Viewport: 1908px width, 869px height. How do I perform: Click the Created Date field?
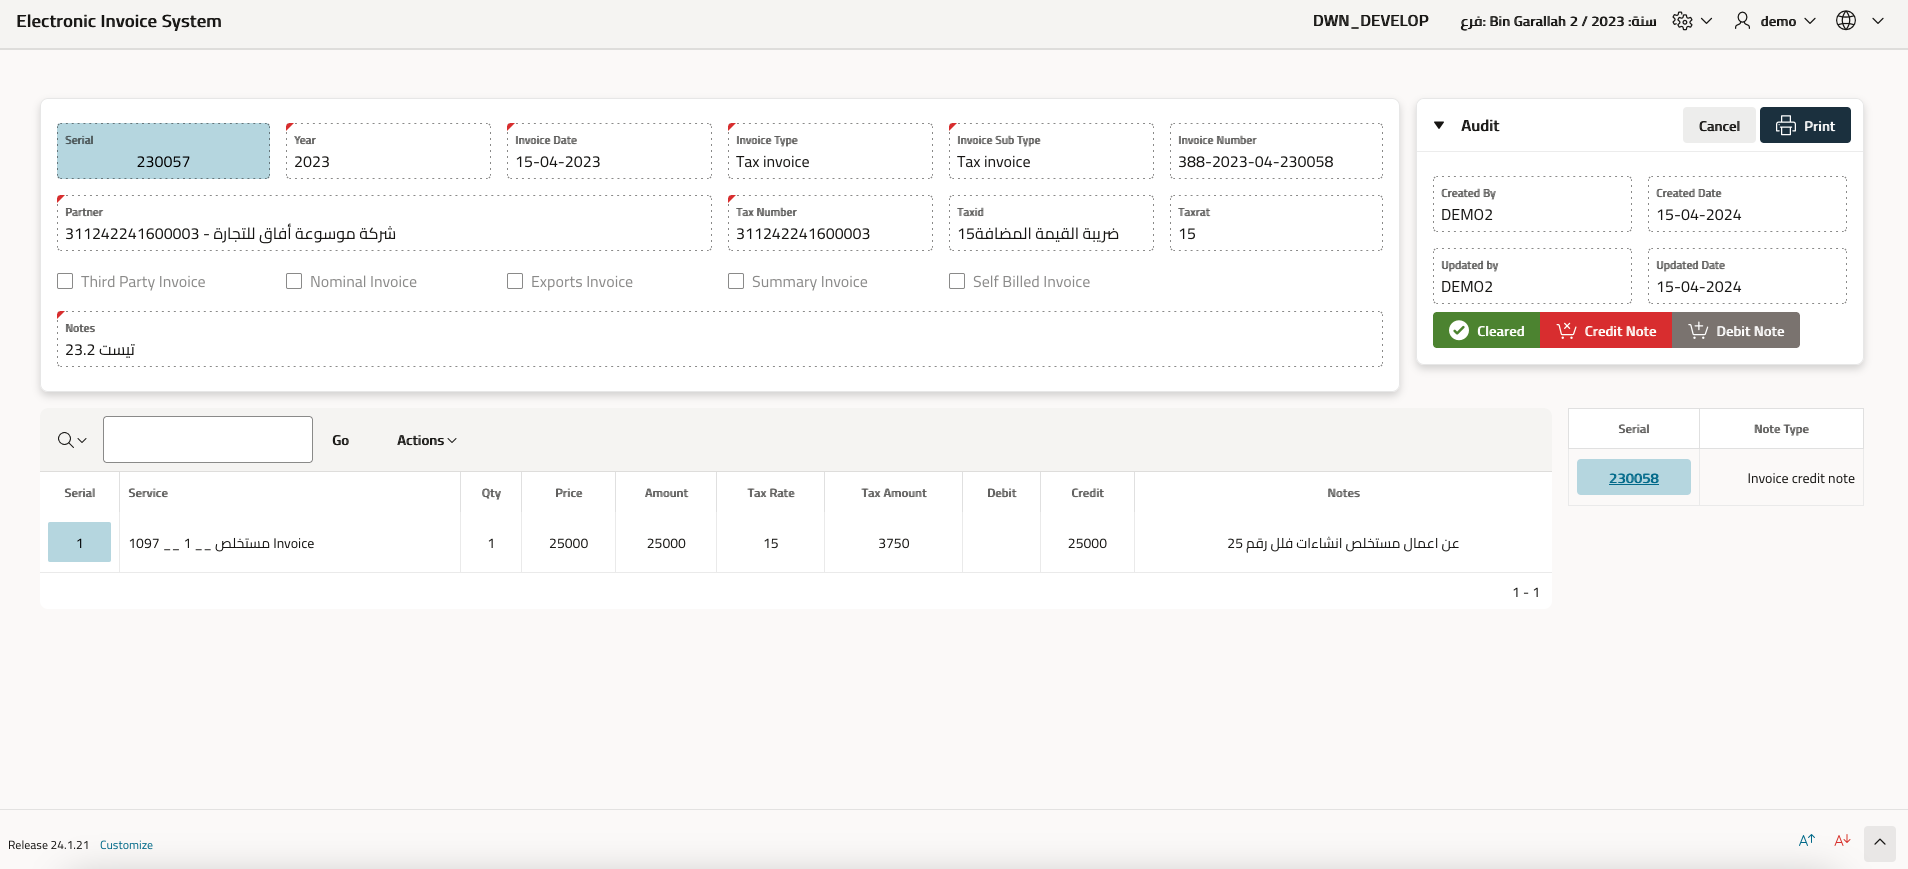pyautogui.click(x=1747, y=204)
